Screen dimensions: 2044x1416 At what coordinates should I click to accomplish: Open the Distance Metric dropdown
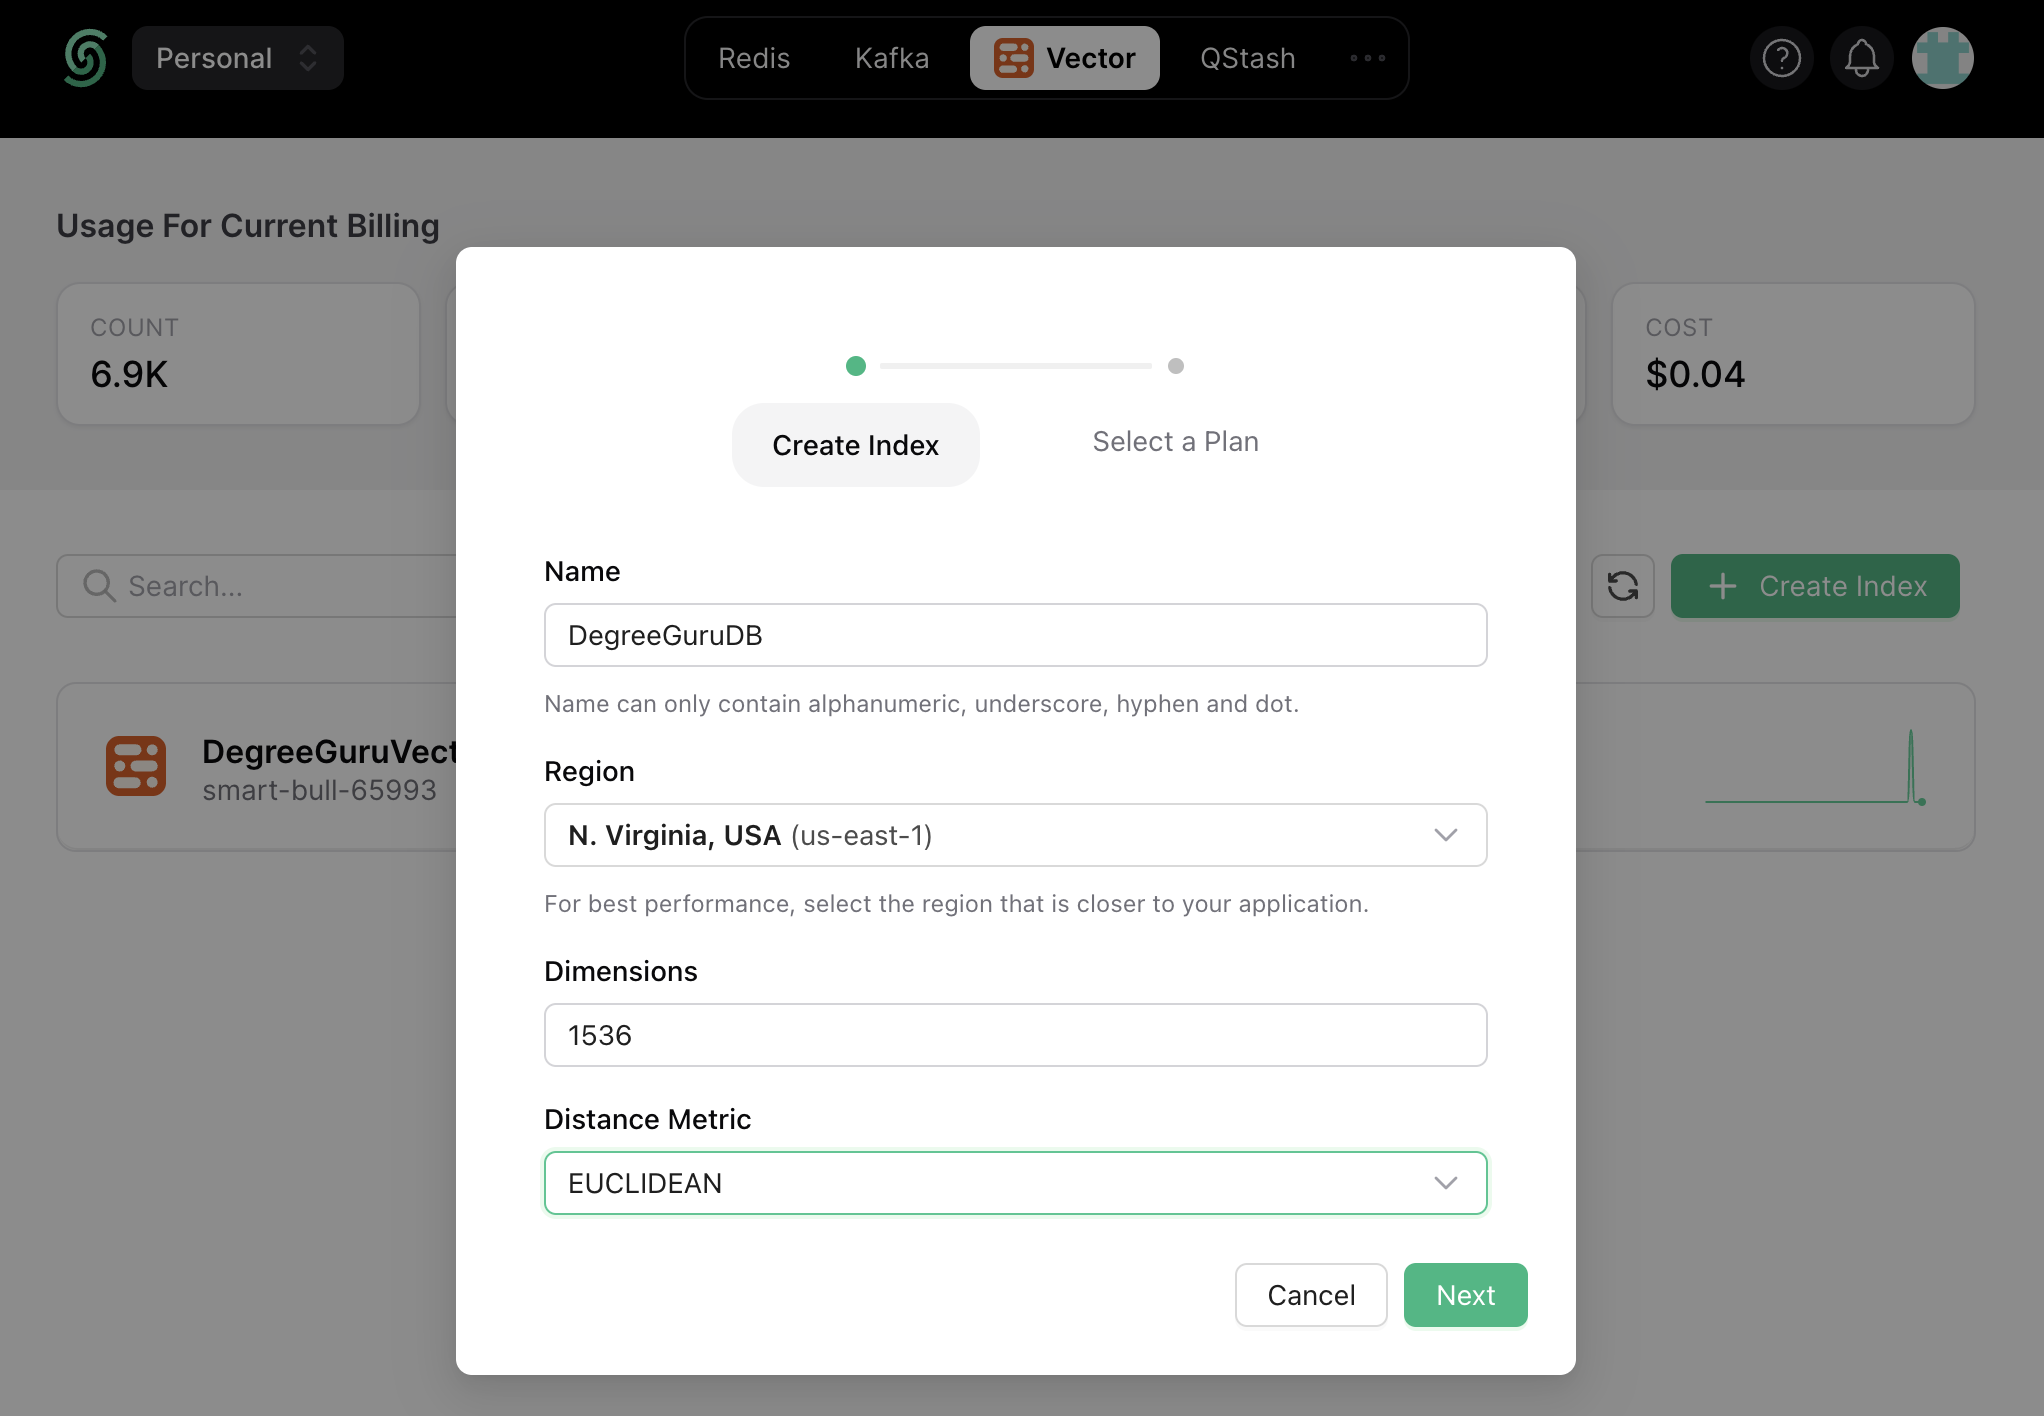[1015, 1183]
